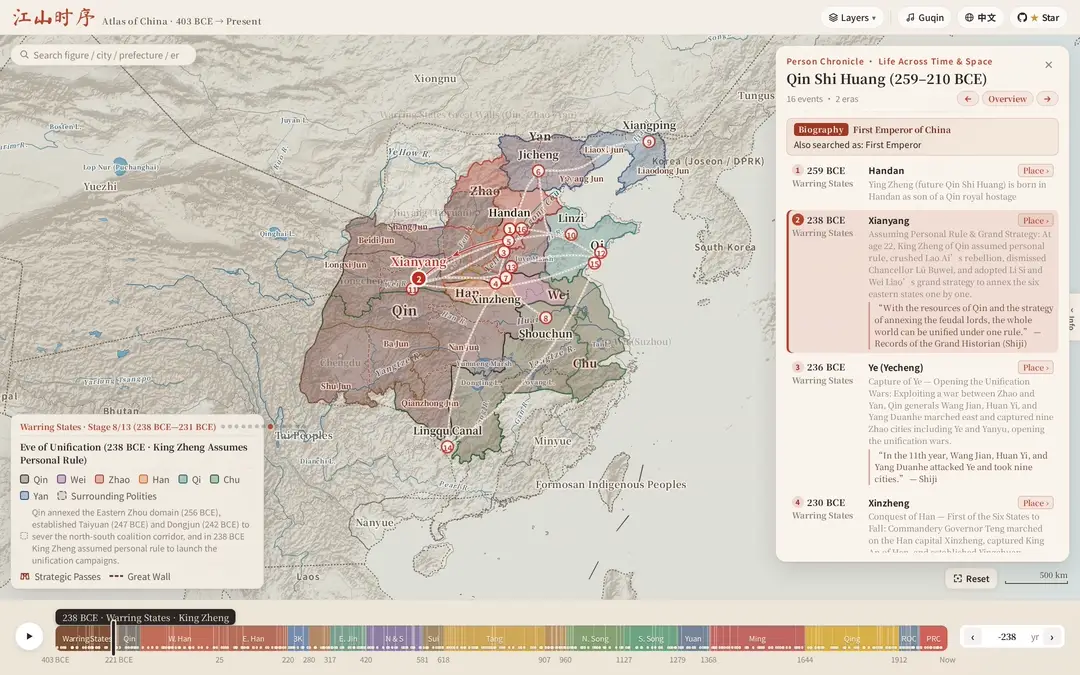The image size is (1080, 675).
Task: Jump to Sui era on timeline
Action: coord(433,638)
